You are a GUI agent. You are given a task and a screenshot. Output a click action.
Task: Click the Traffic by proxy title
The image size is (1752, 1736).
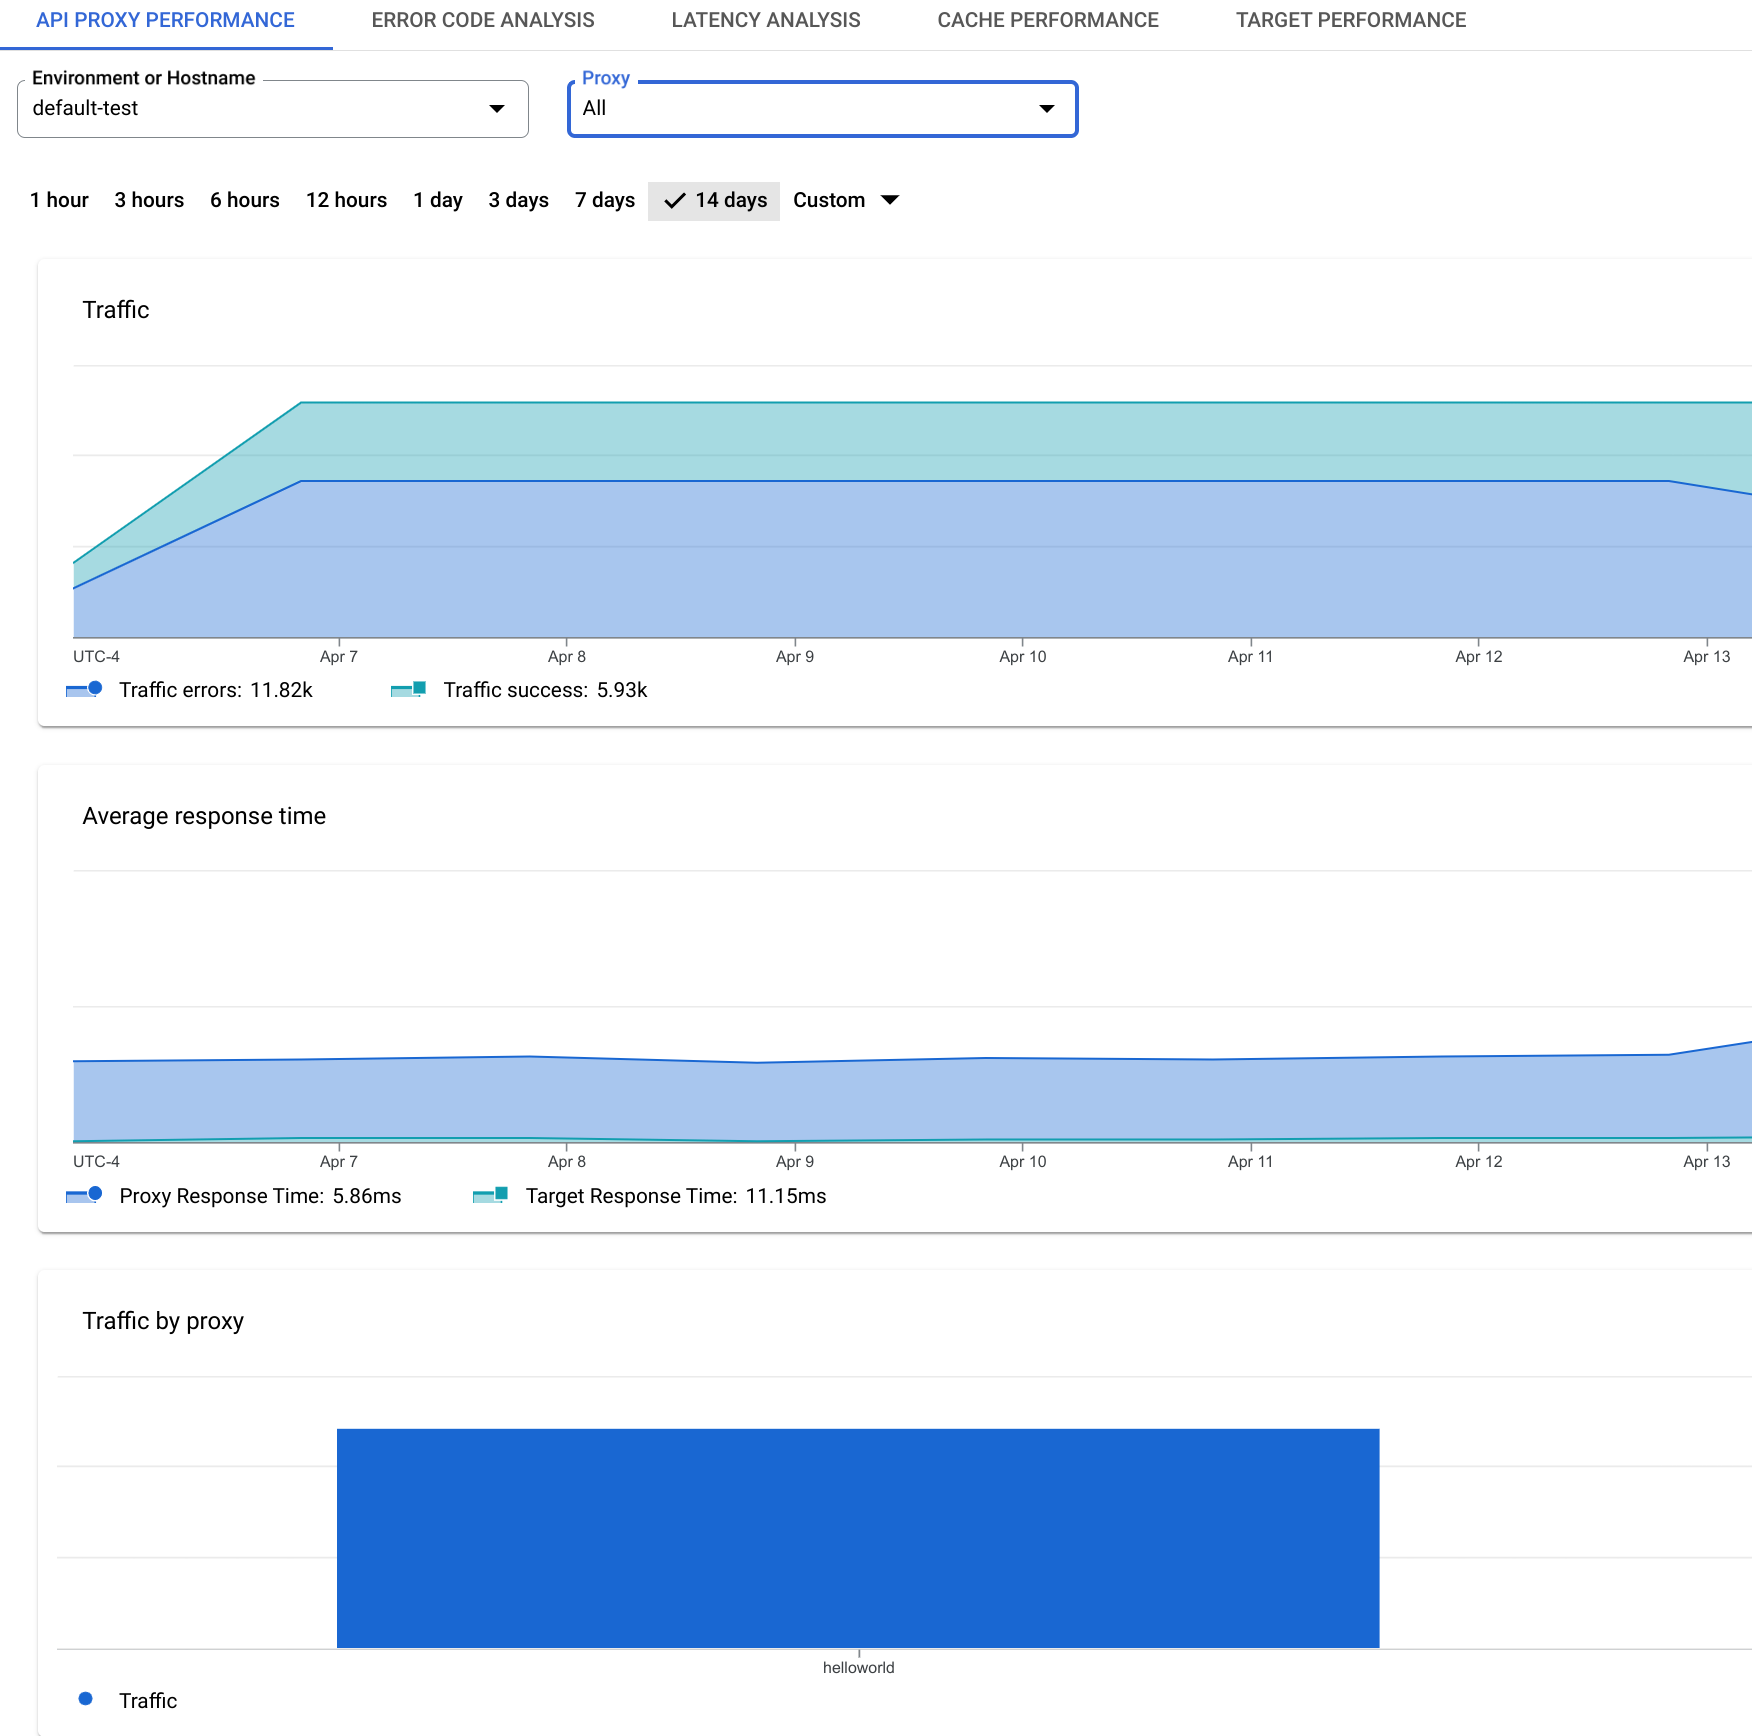pyautogui.click(x=163, y=1321)
